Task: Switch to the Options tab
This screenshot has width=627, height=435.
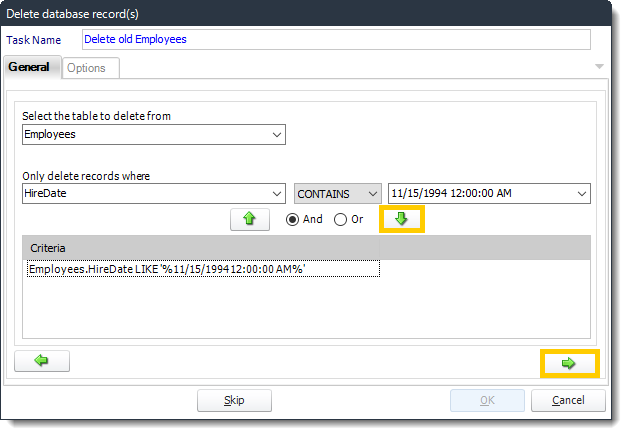Action: tap(91, 68)
